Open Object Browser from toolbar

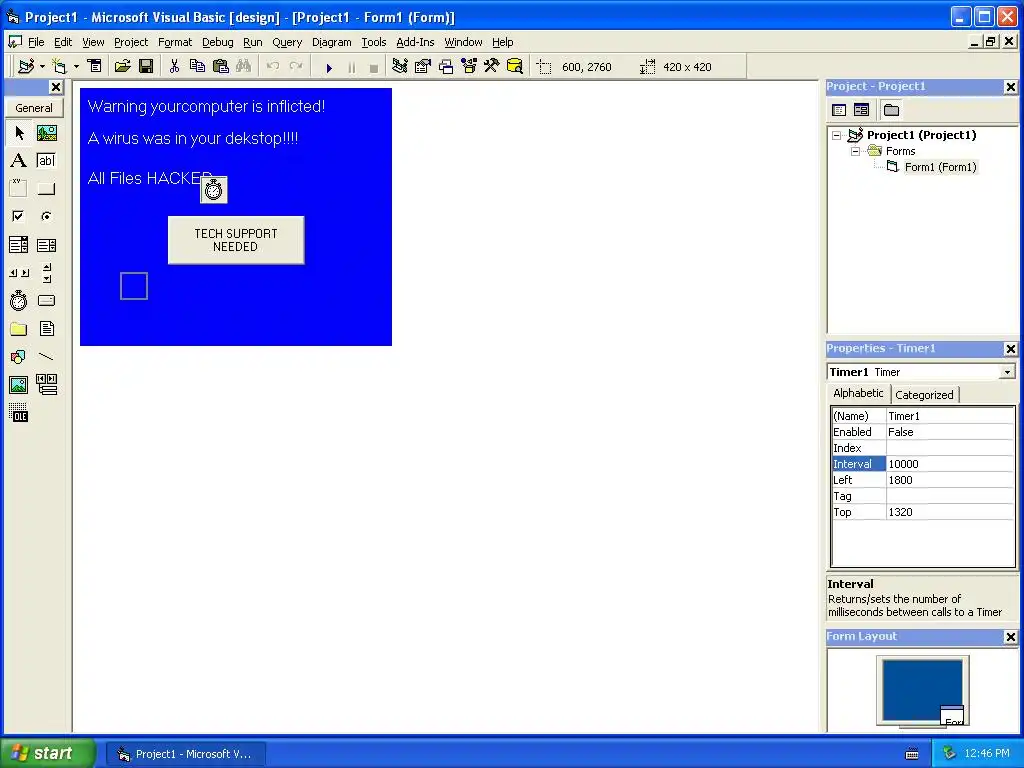(469, 67)
